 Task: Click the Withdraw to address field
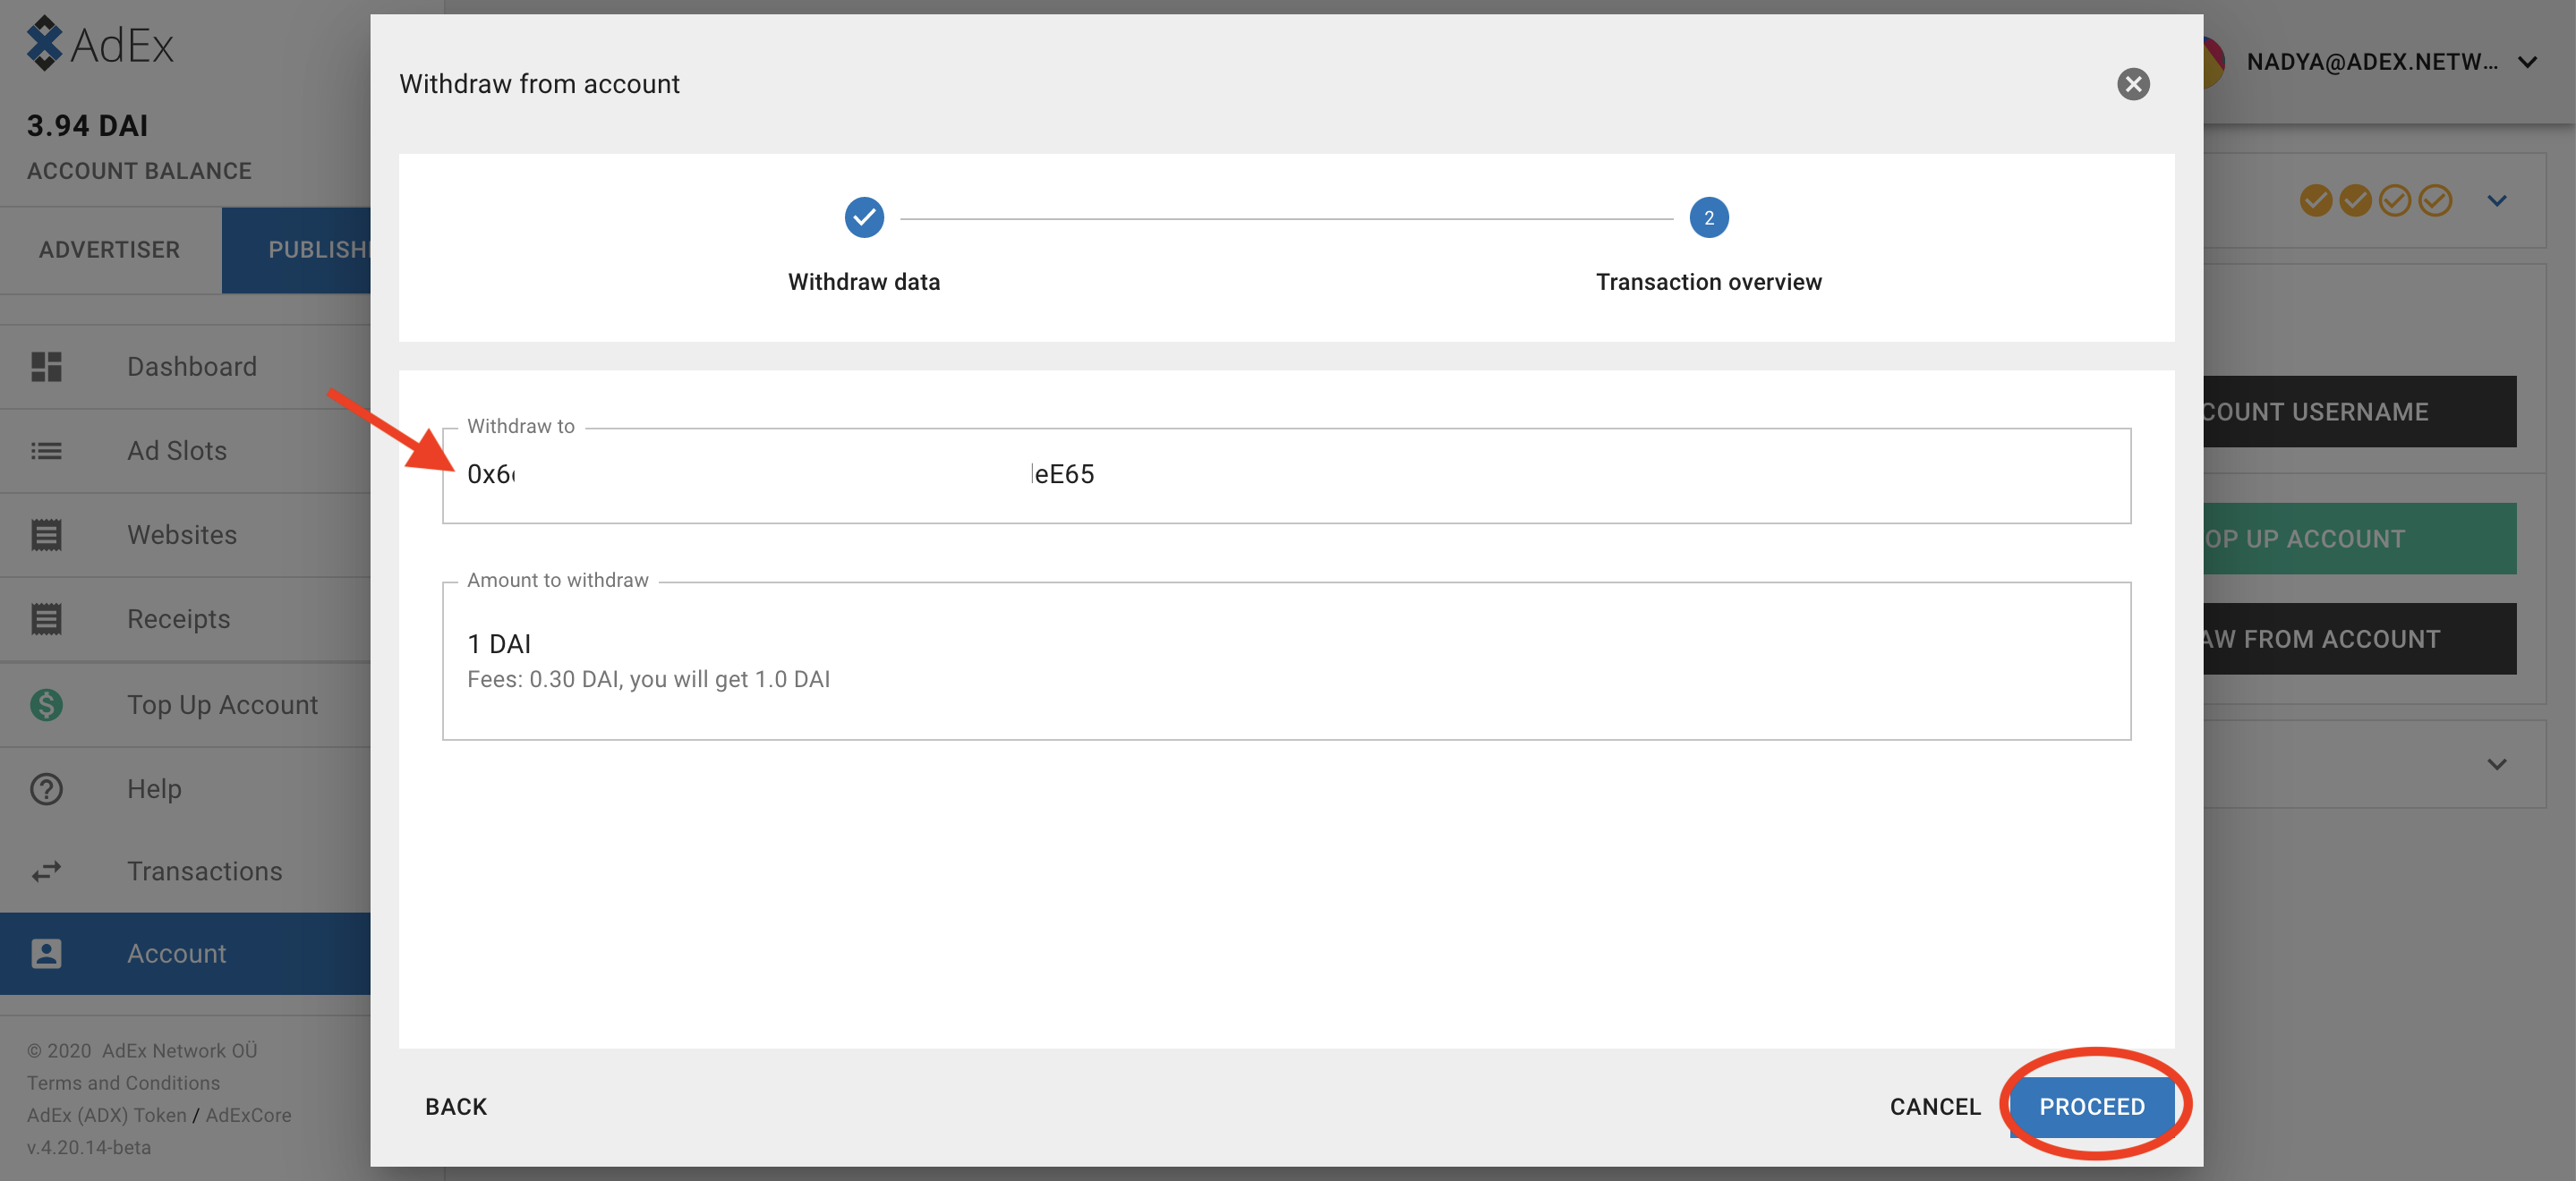pyautogui.click(x=1285, y=475)
